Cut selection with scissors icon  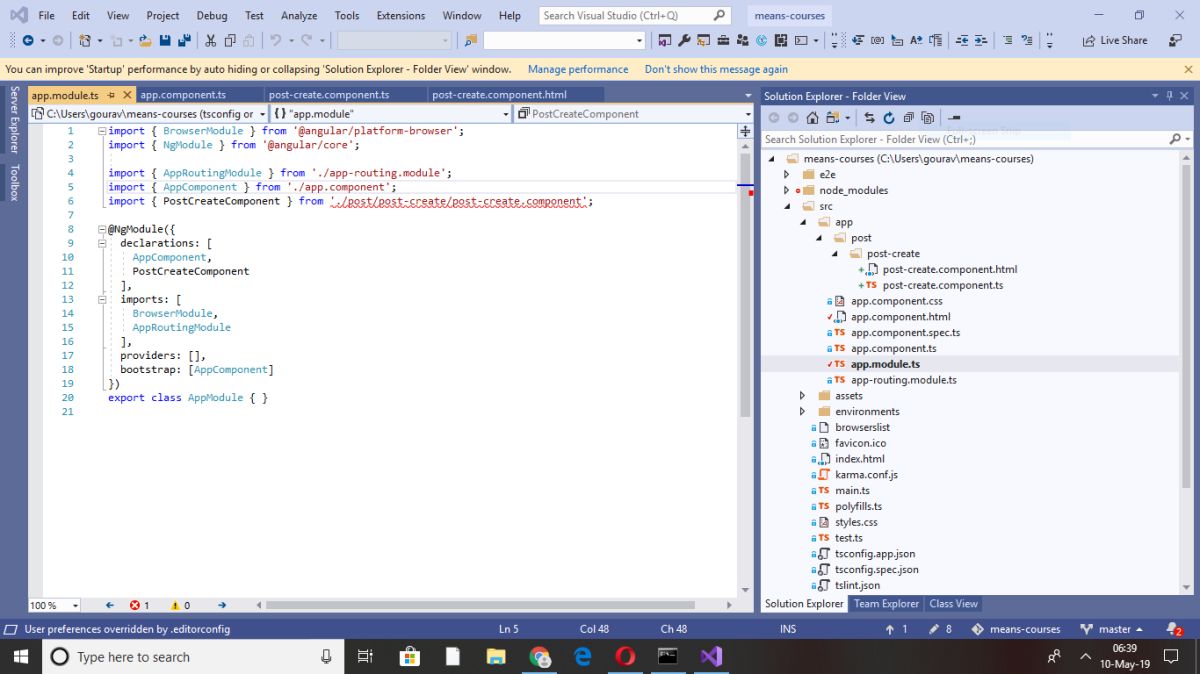[211, 40]
